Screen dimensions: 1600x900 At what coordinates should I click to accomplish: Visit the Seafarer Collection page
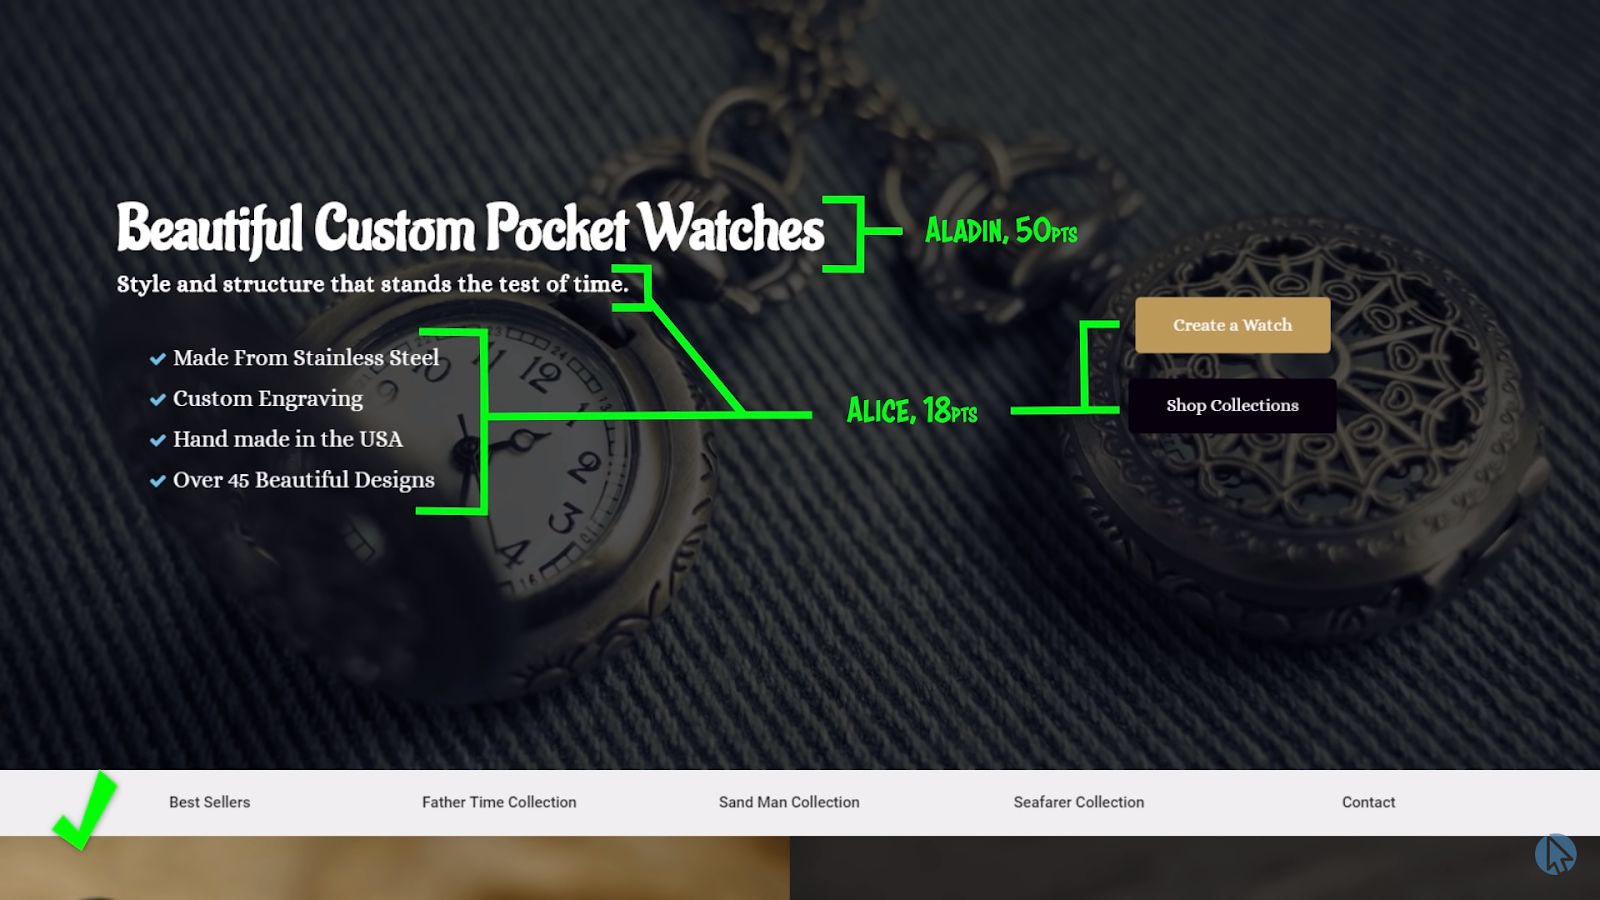pos(1078,802)
